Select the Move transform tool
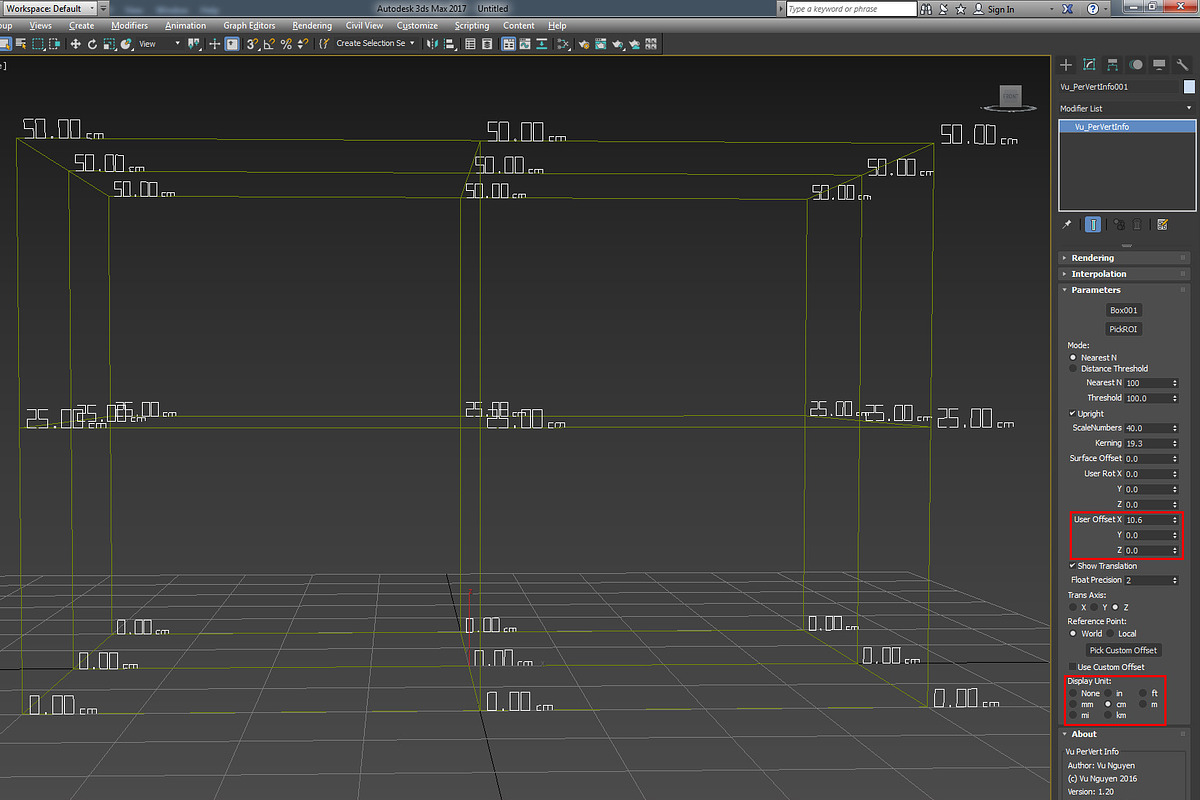This screenshot has width=1200, height=800. (x=75, y=44)
